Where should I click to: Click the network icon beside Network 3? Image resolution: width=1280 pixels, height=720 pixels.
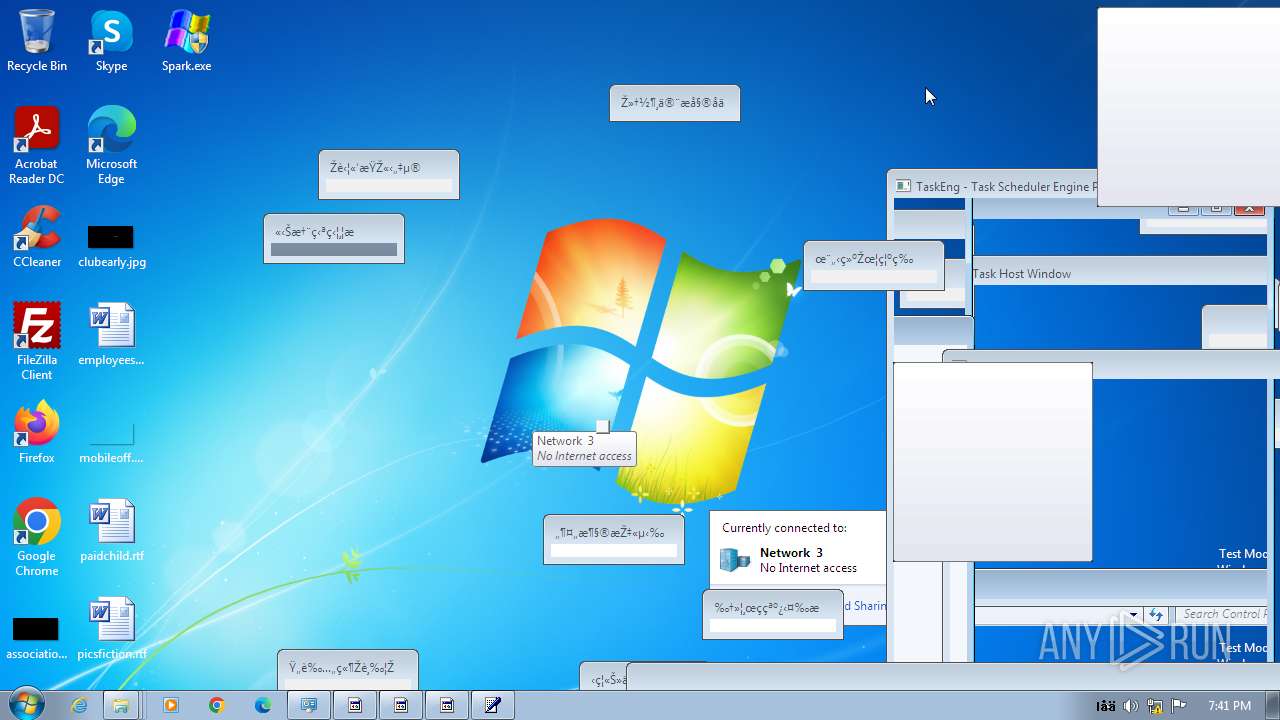click(735, 560)
